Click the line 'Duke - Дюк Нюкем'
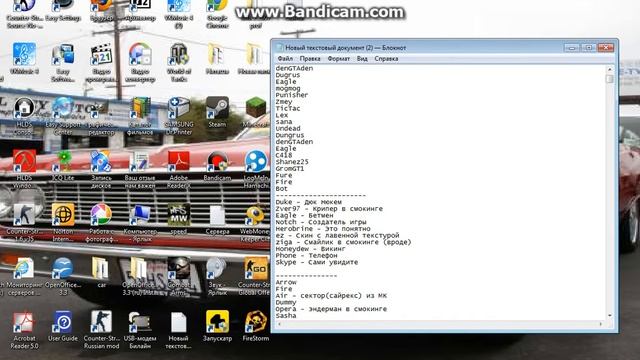 click(309, 202)
